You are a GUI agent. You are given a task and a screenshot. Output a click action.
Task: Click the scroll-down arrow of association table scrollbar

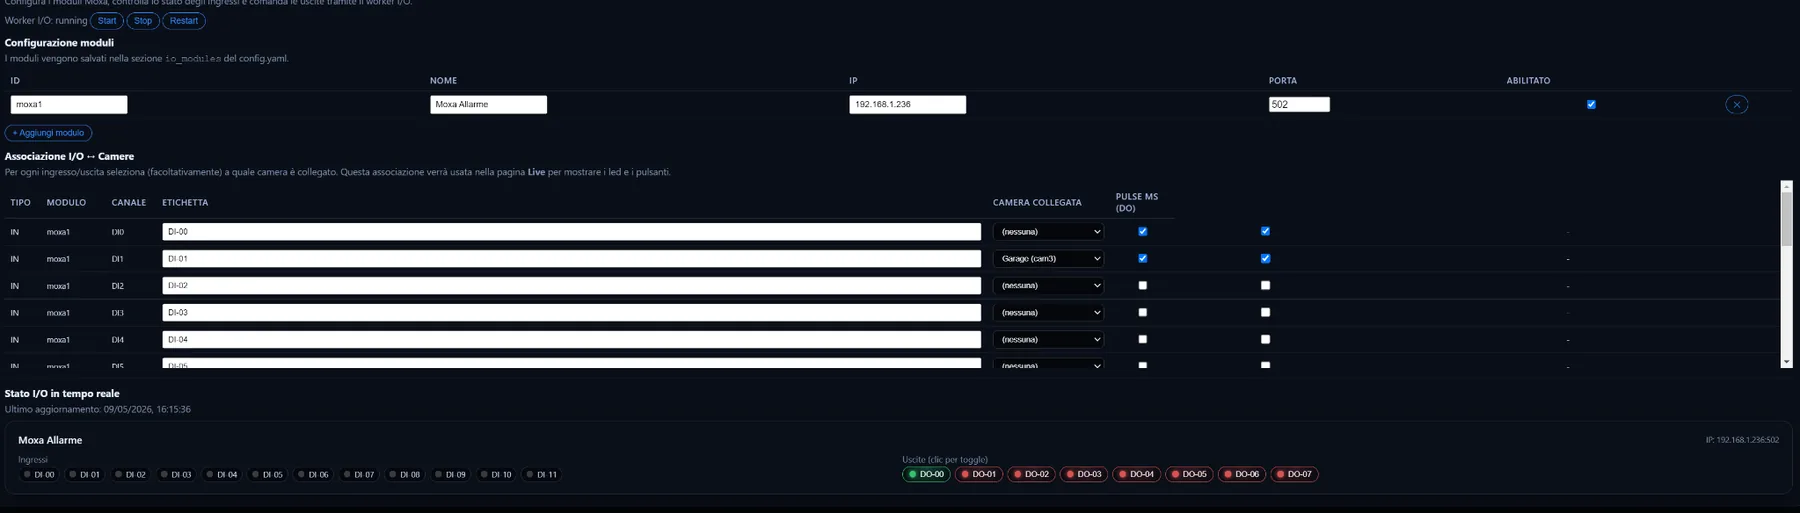(1787, 362)
